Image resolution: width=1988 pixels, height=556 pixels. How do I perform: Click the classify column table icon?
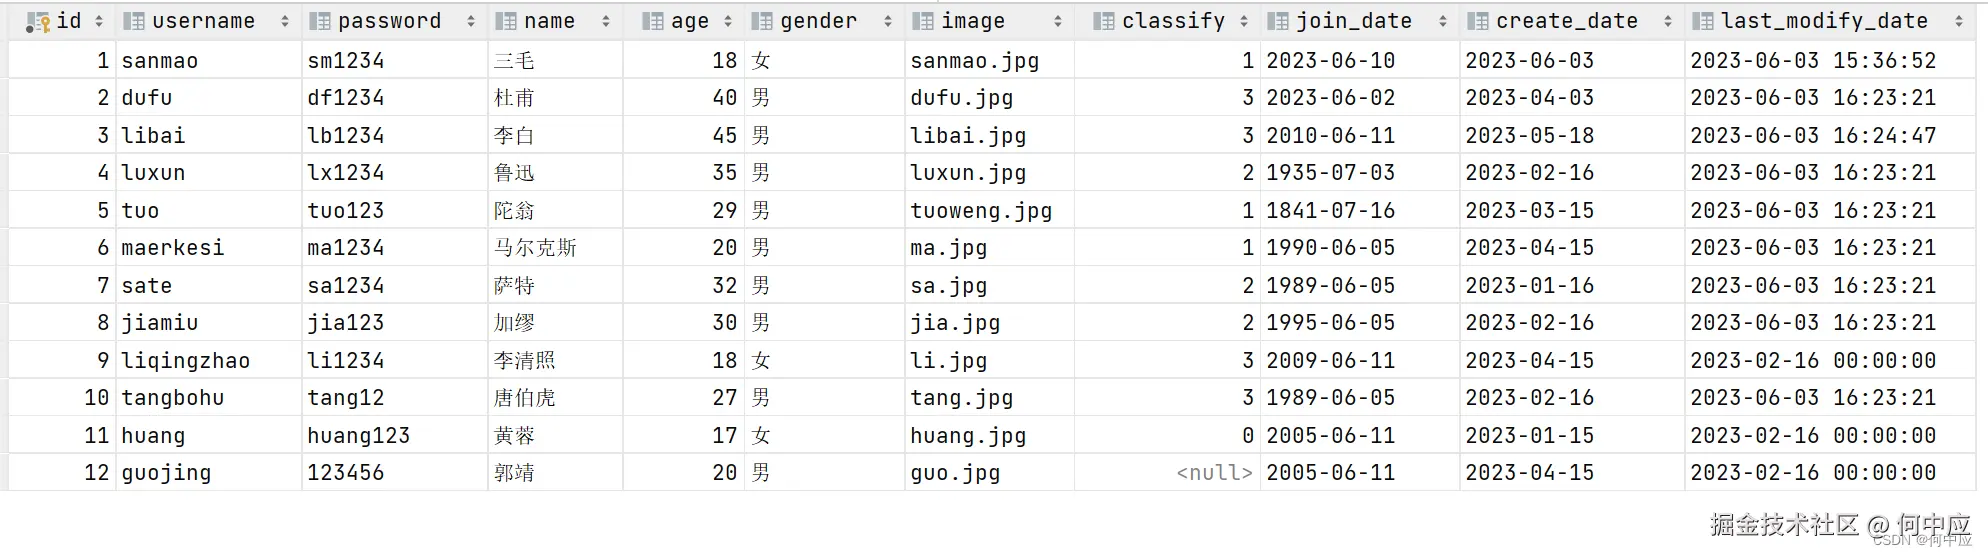click(x=1104, y=21)
